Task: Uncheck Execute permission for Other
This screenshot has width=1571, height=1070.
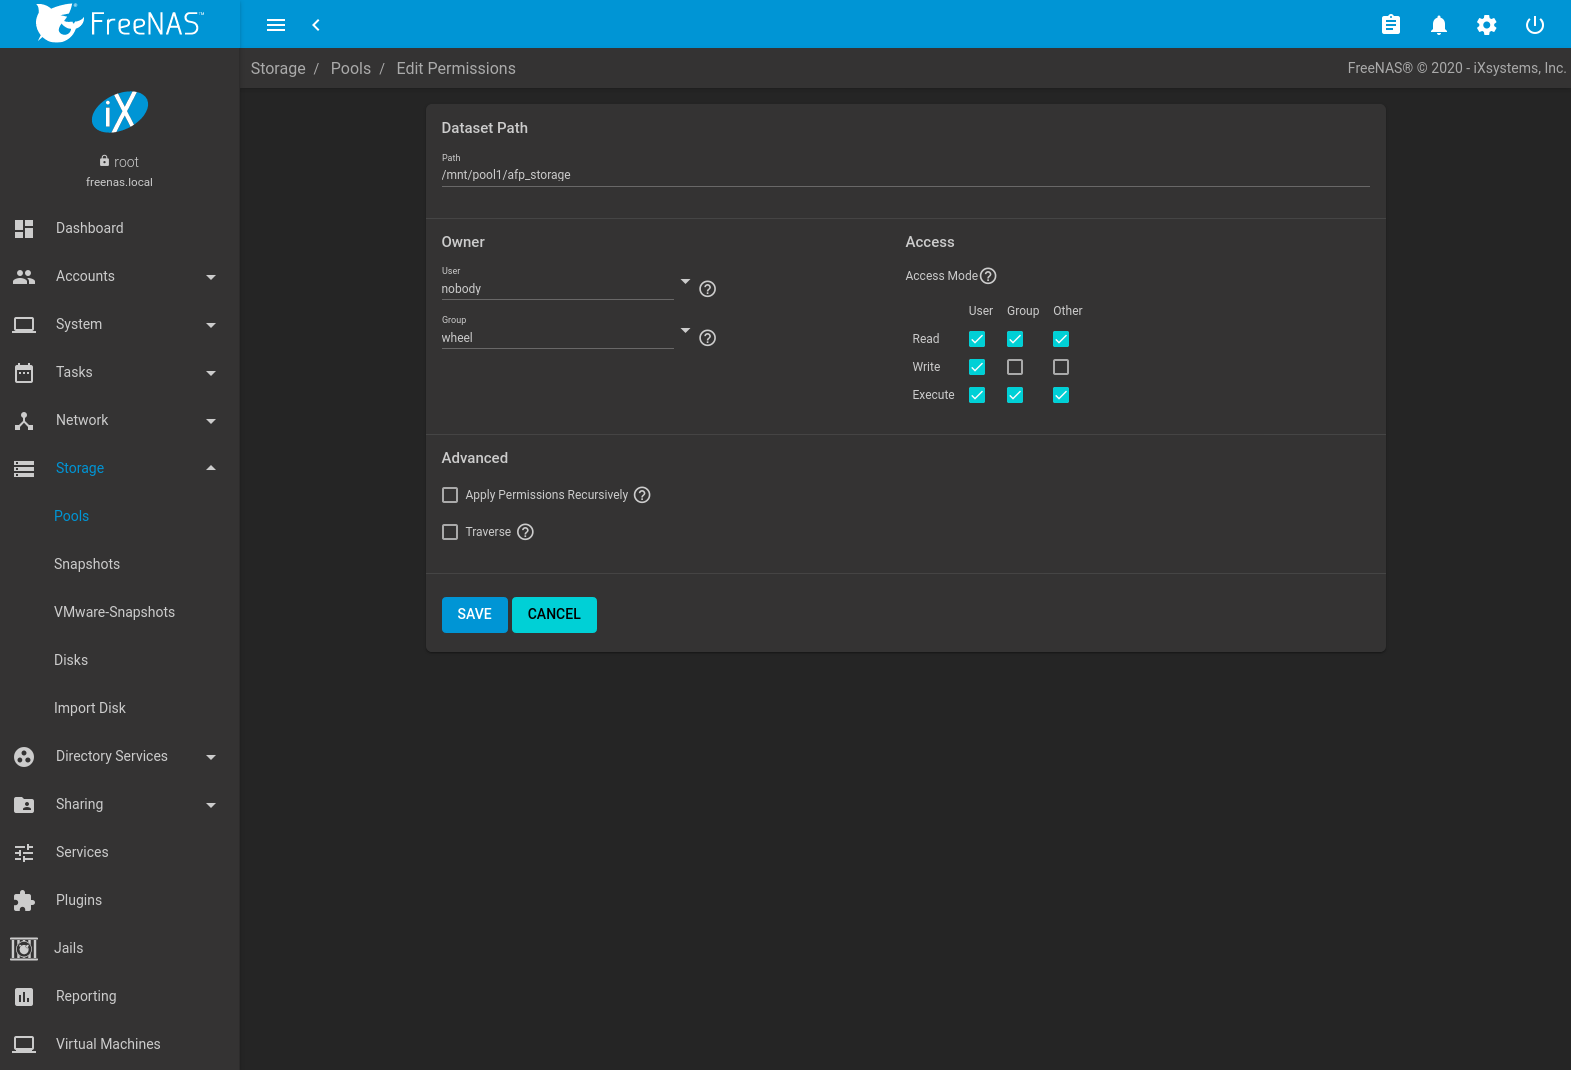Action: pyautogui.click(x=1061, y=395)
